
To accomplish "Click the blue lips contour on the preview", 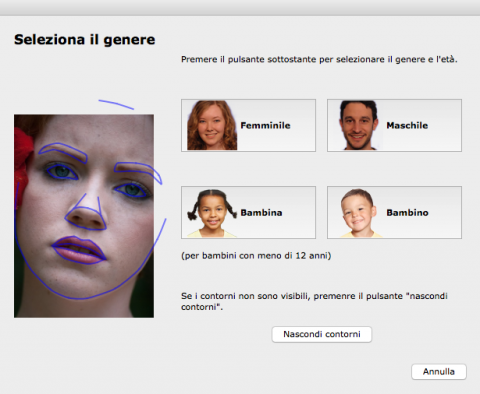I will [79, 250].
